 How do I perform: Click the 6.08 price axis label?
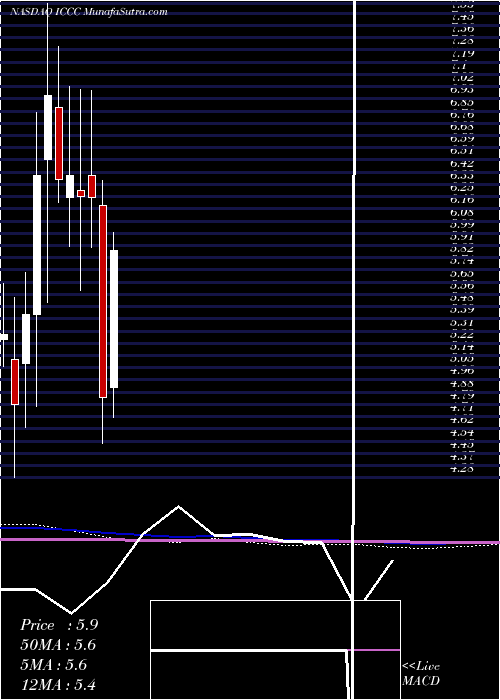click(x=463, y=212)
